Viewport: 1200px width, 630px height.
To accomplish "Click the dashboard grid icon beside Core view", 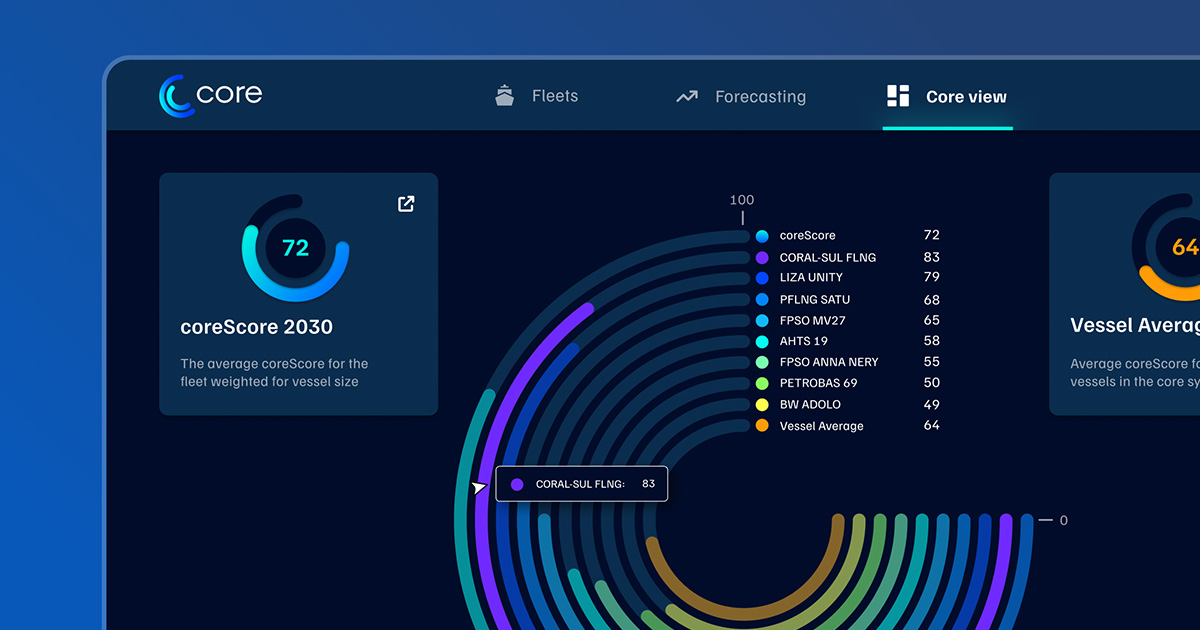I will tap(898, 96).
